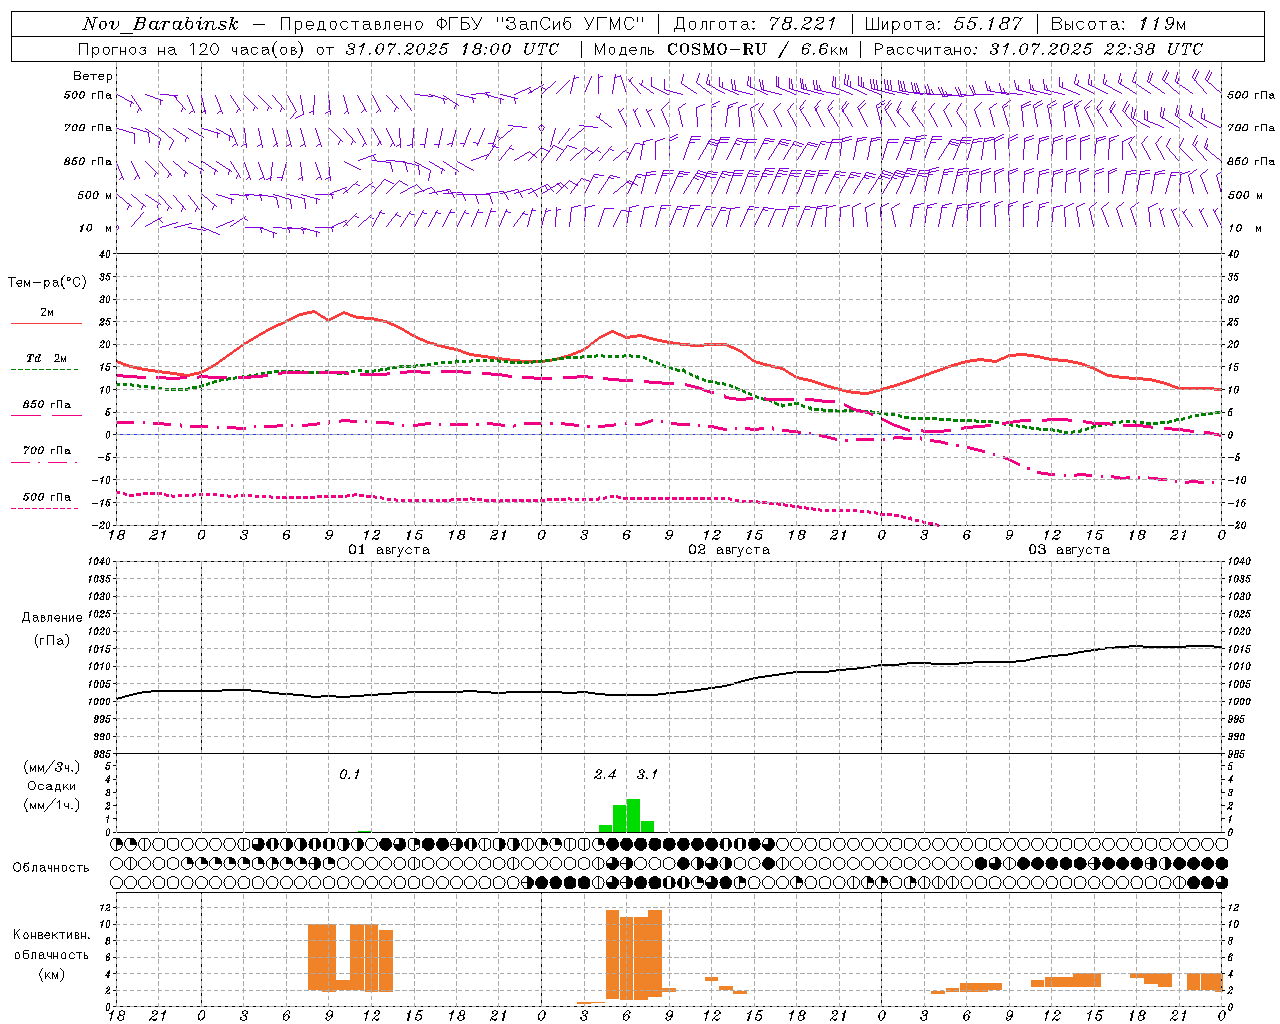The height and width of the screenshot is (1024, 1280).
Task: Click the 'Облачность' cloudiness label
Action: pyautogui.click(x=51, y=867)
